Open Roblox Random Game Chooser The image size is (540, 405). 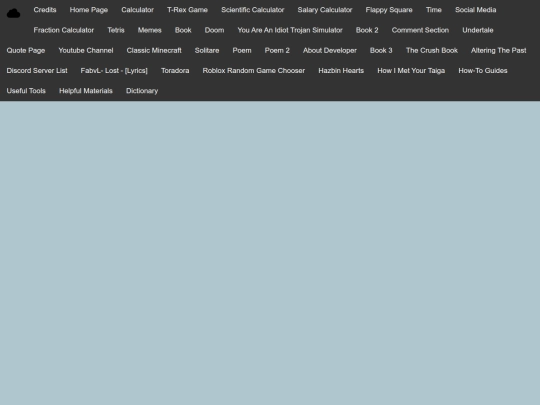click(x=254, y=71)
